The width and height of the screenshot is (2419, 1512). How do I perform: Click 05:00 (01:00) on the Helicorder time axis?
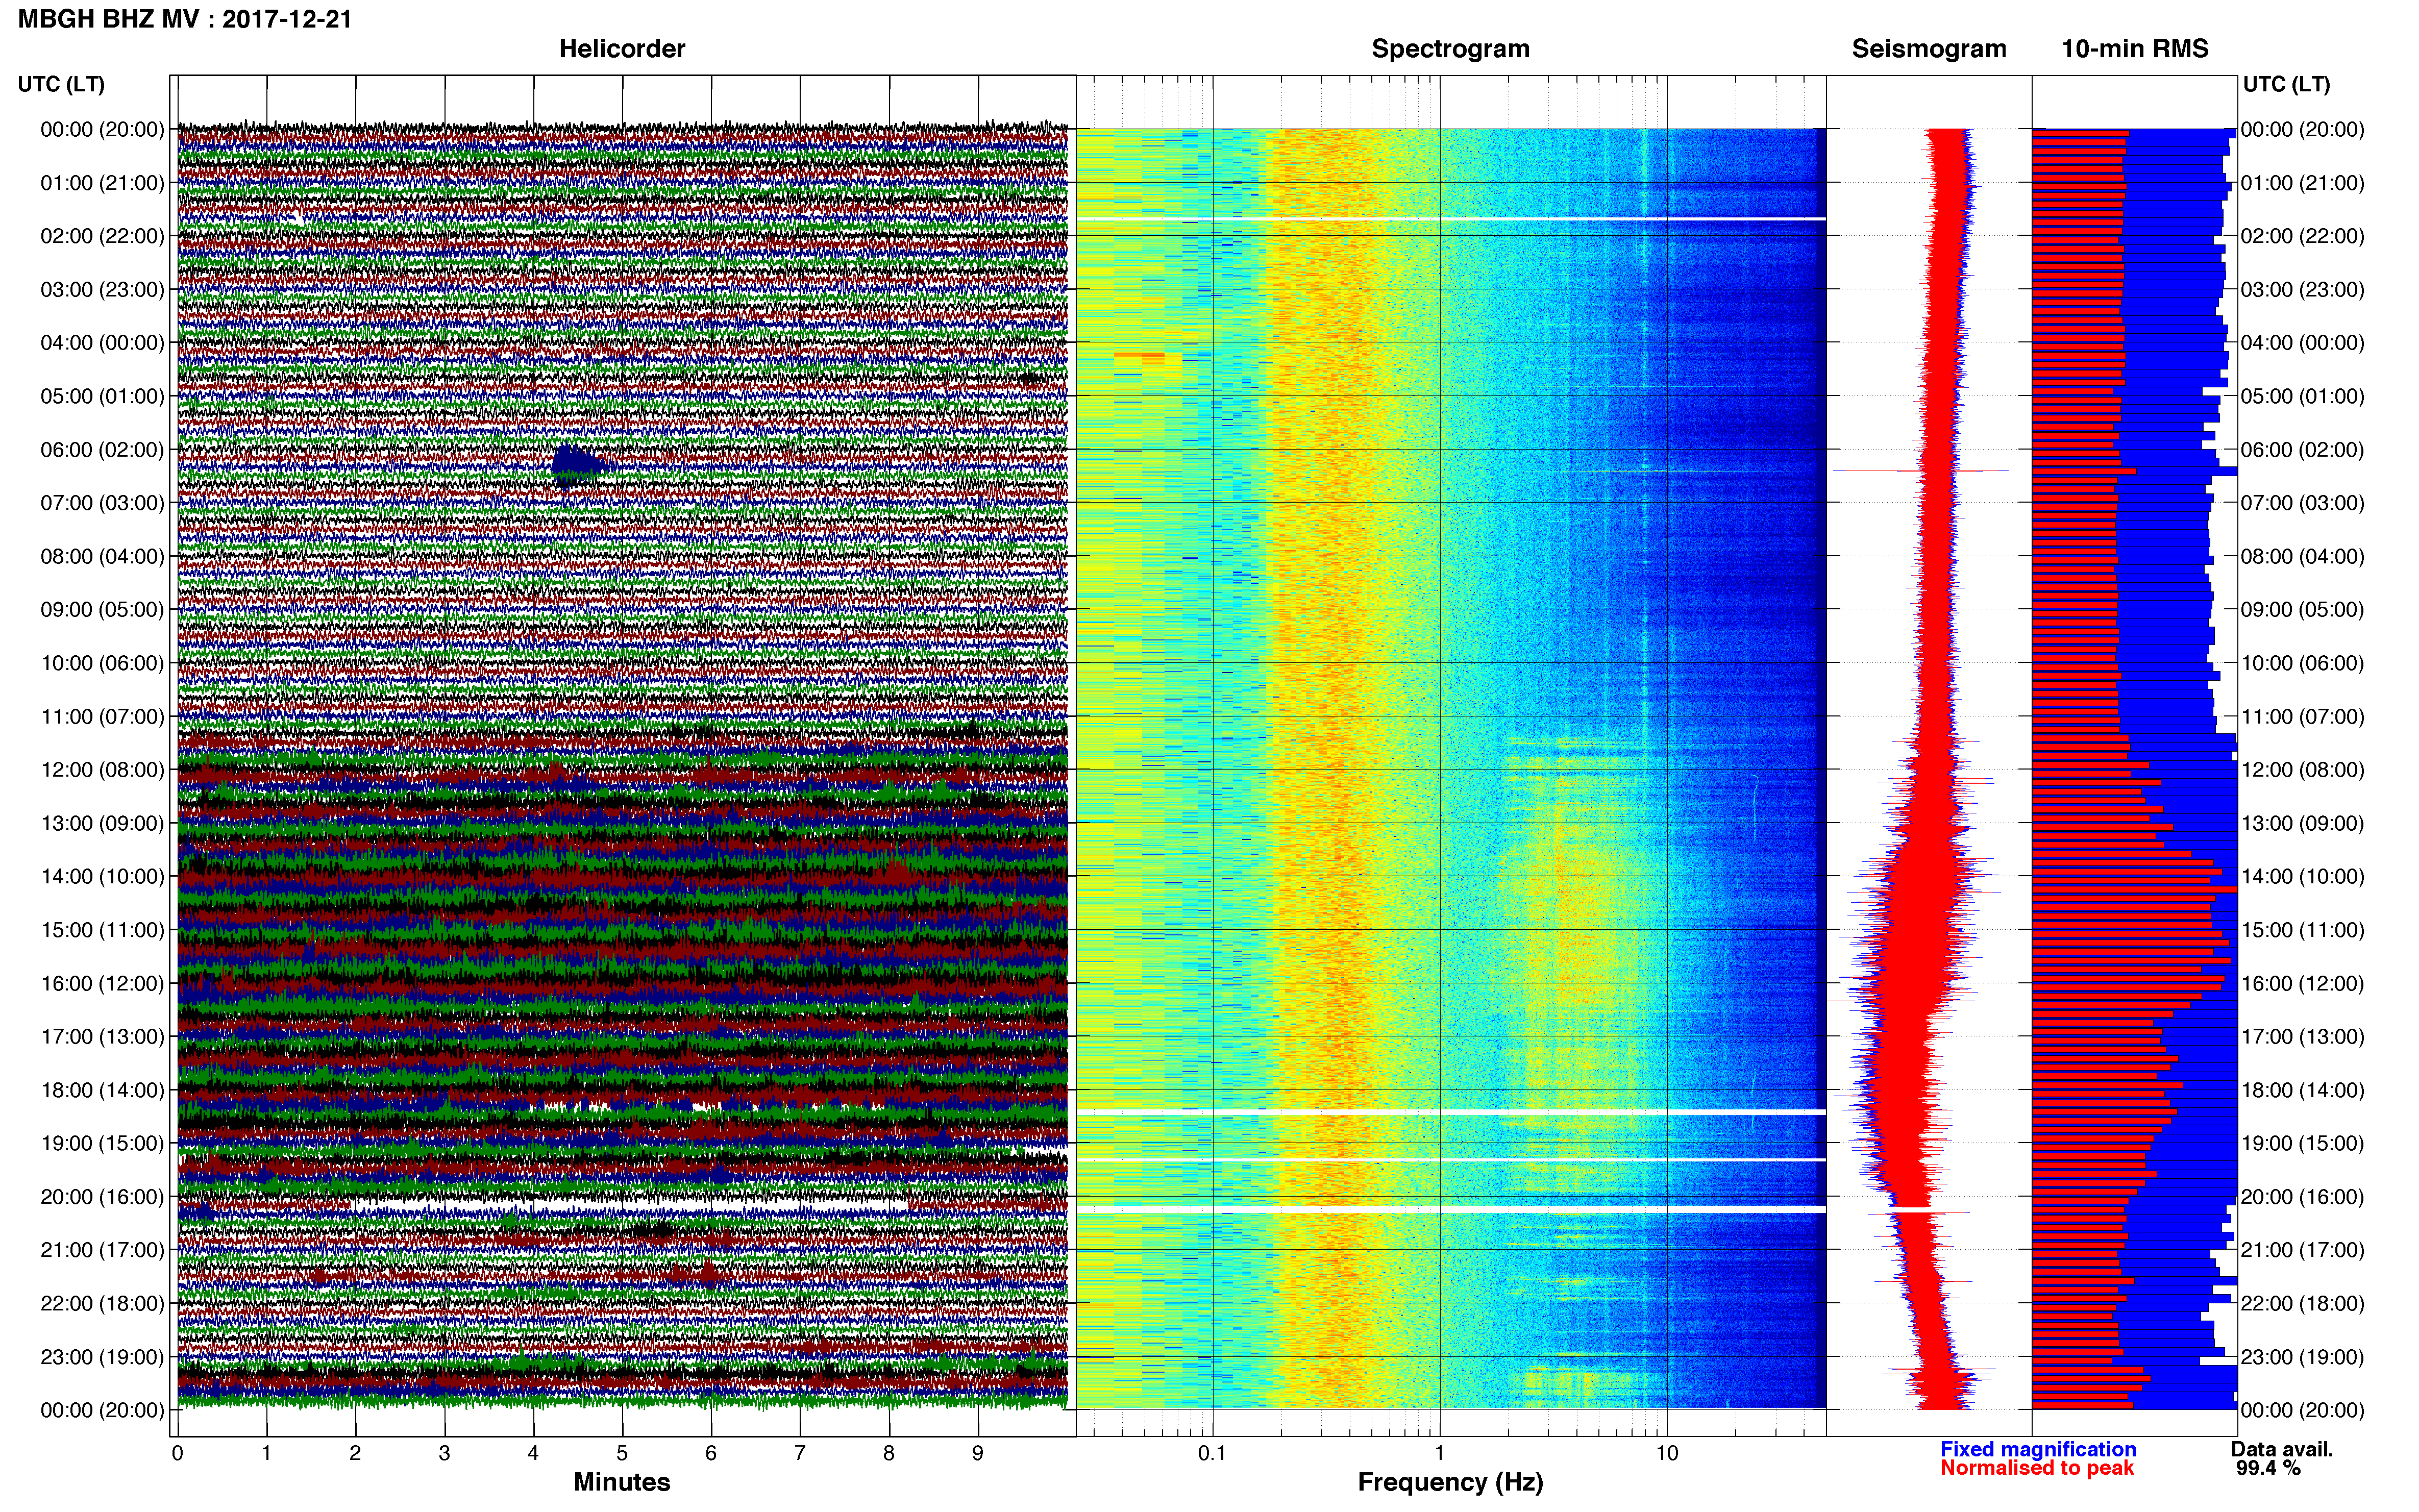click(x=102, y=396)
